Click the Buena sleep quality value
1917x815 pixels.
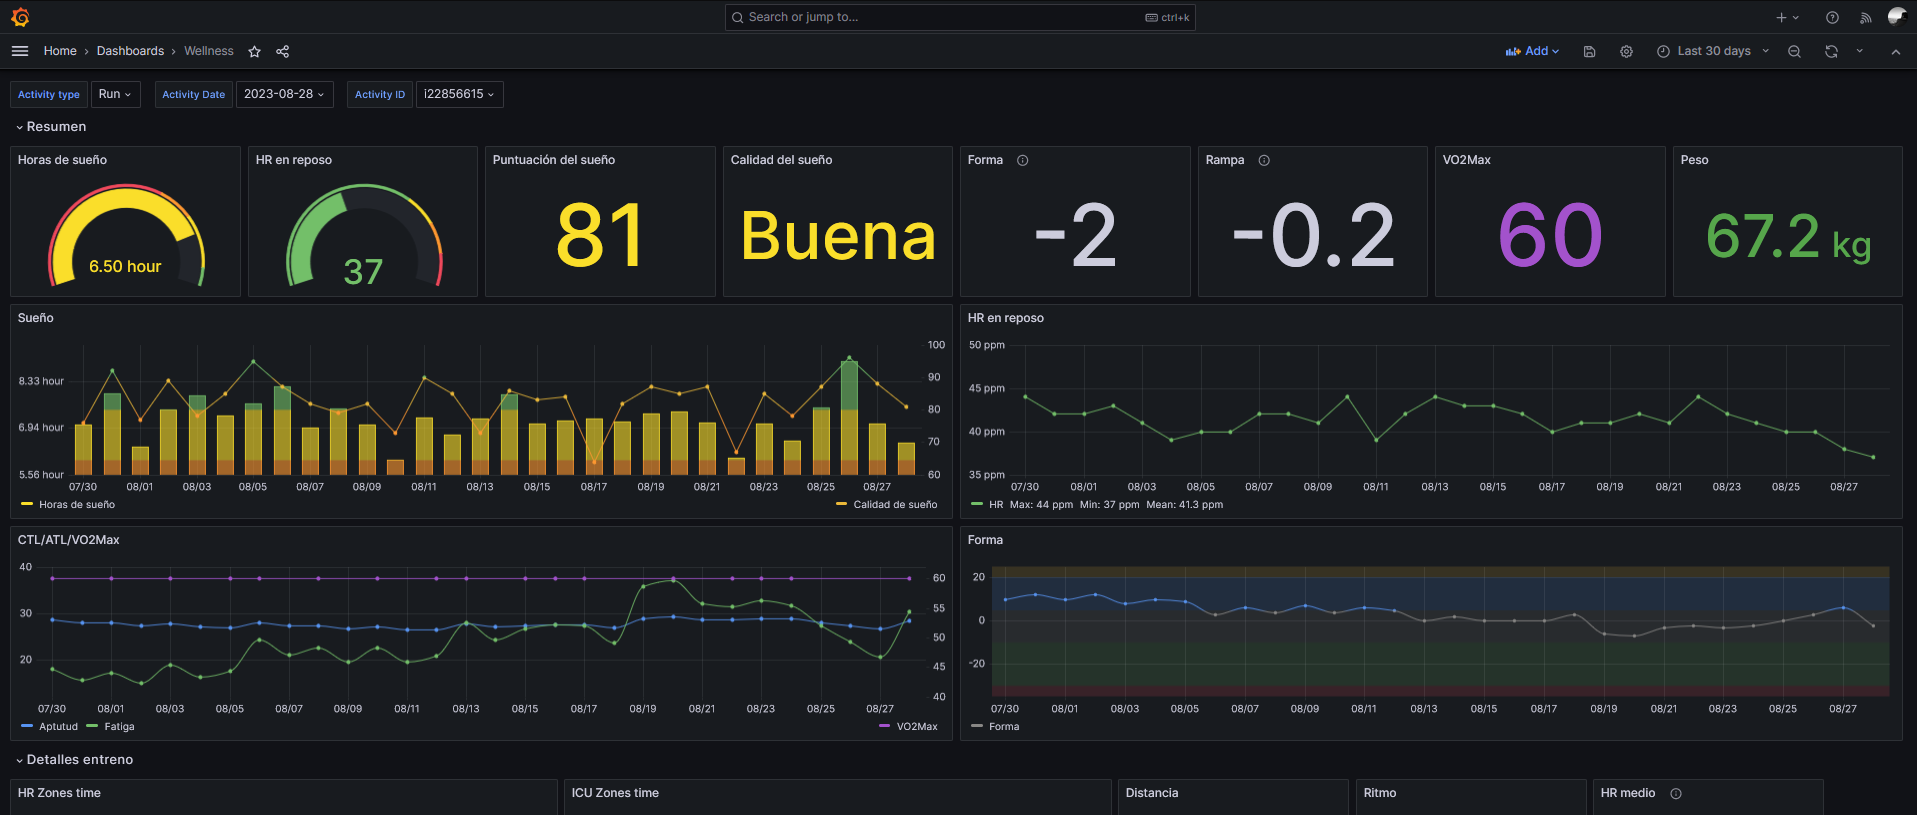pyautogui.click(x=838, y=236)
